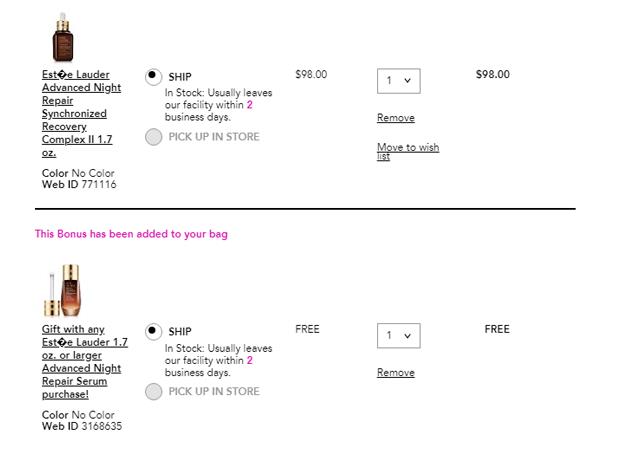The width and height of the screenshot is (625, 462).
Task: Open quantity dropdown for $98.00 item
Action: click(x=399, y=81)
